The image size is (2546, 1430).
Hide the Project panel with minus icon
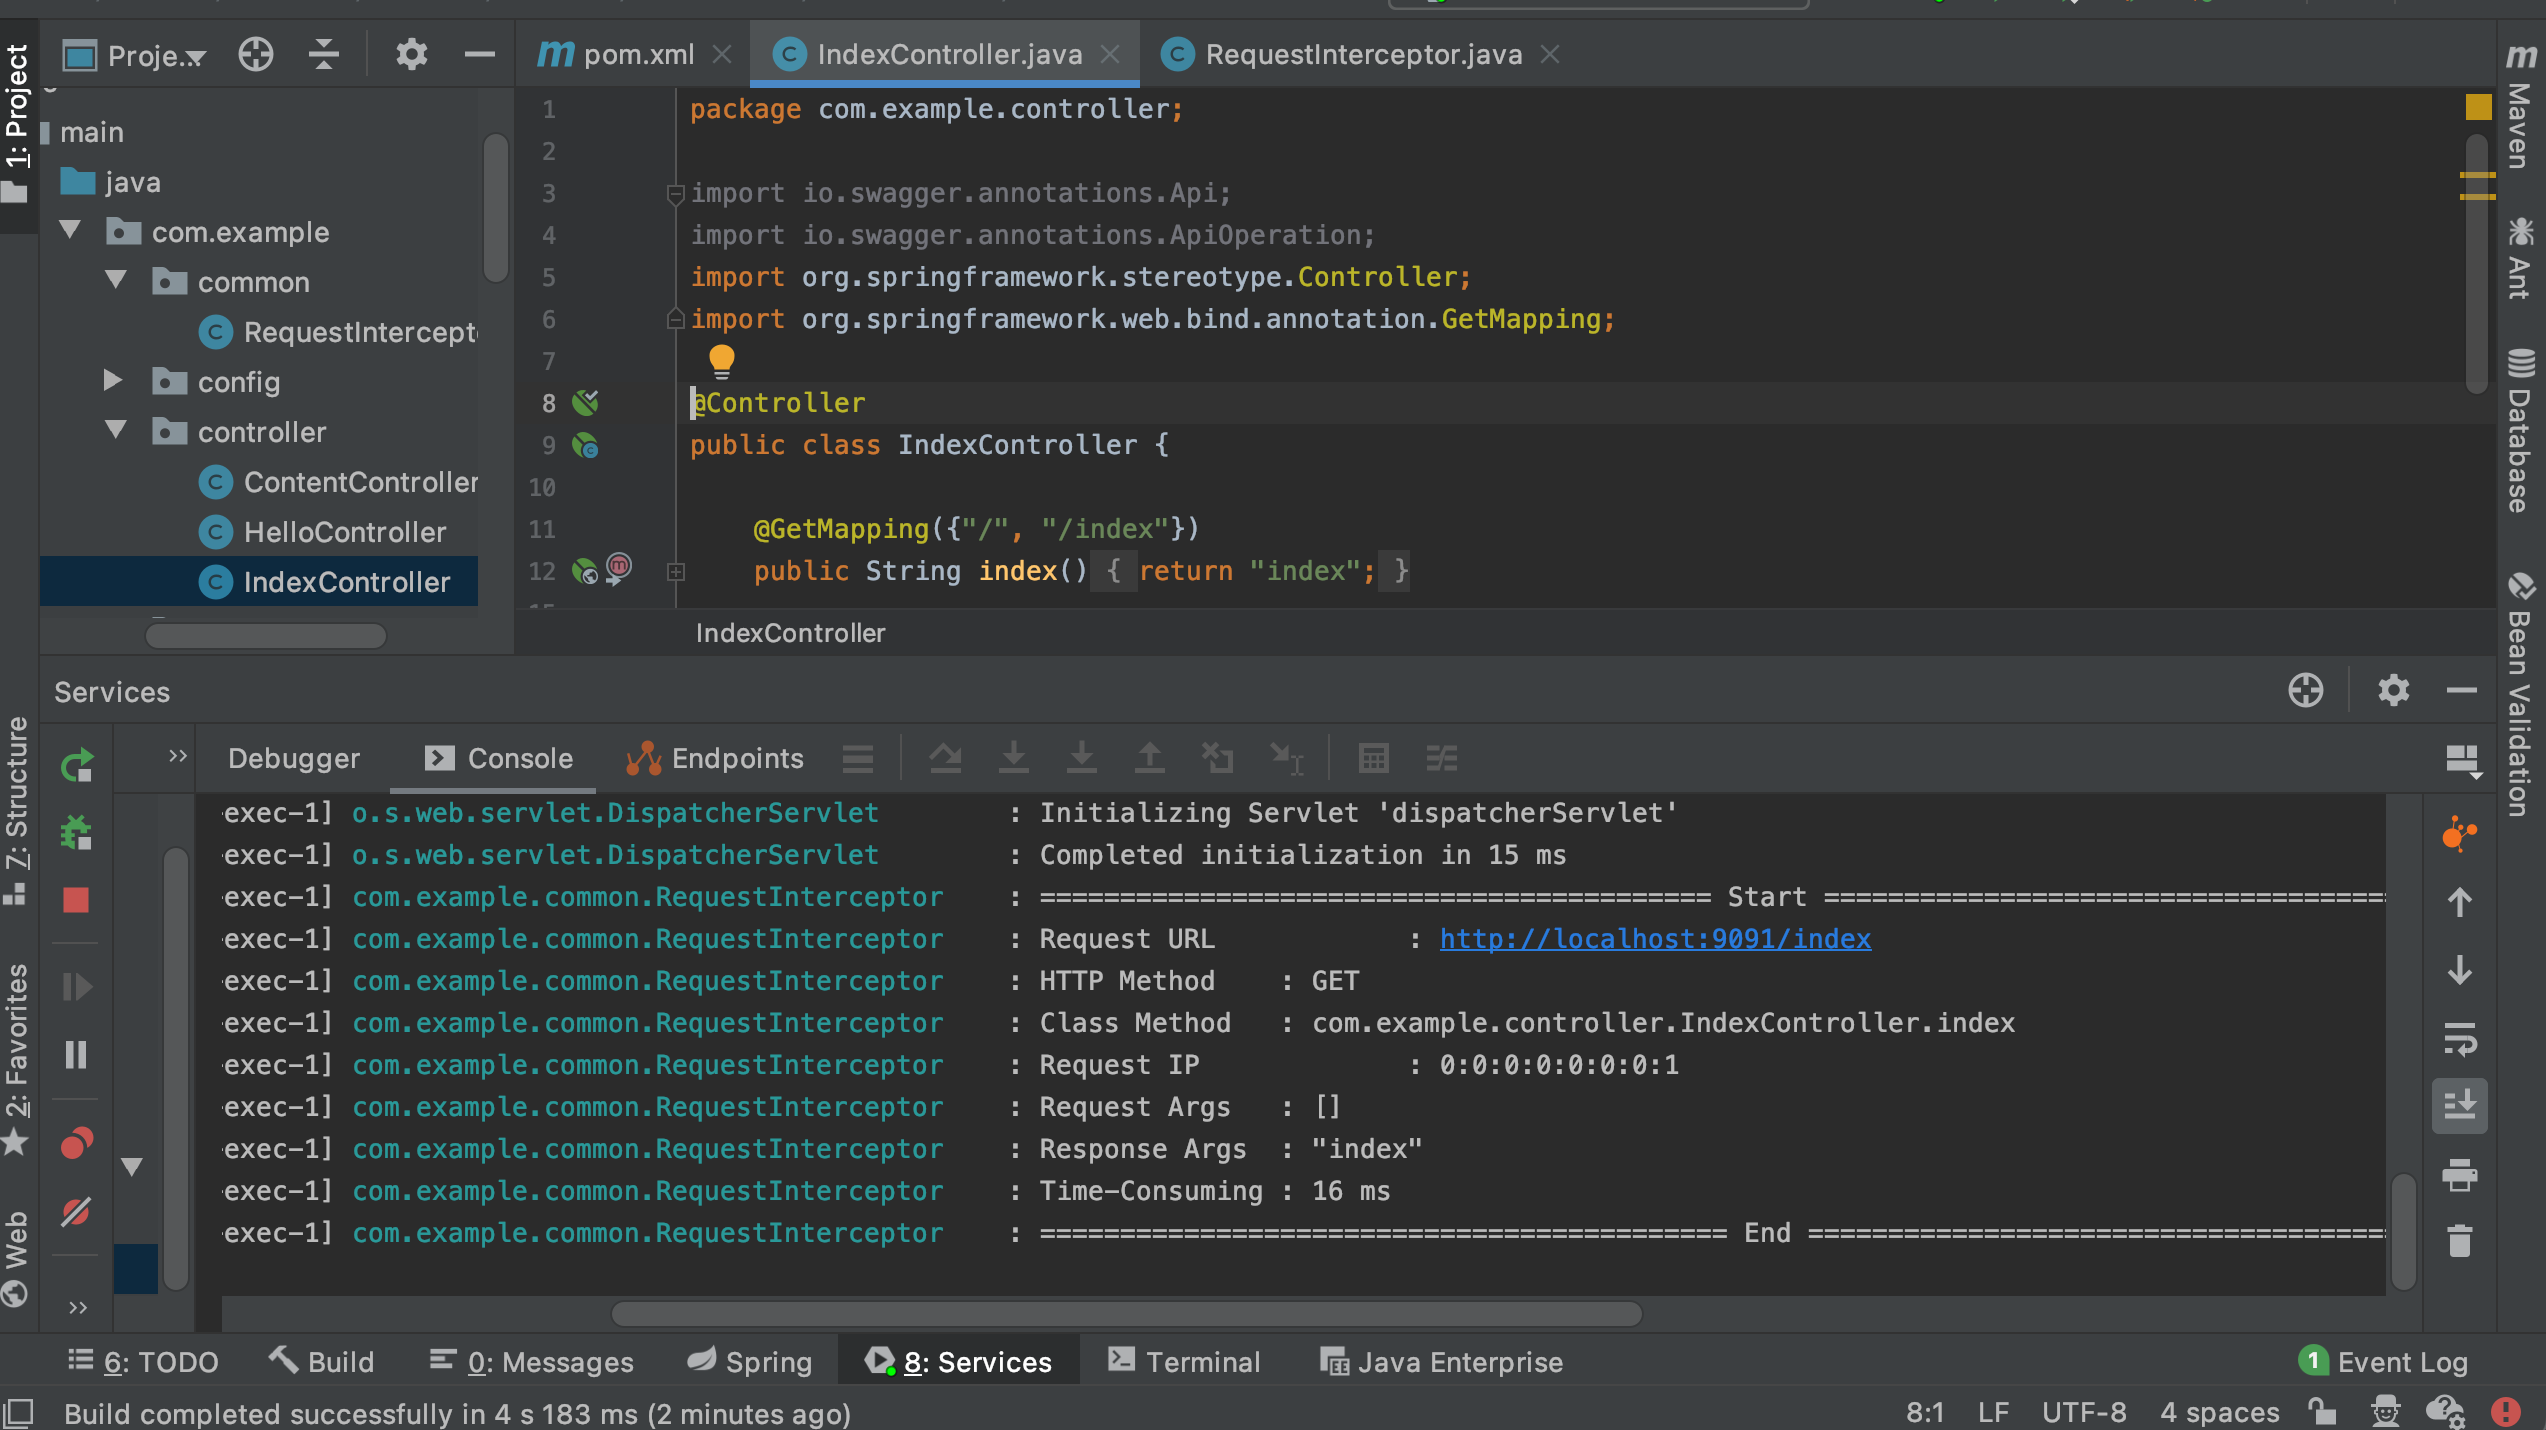coord(480,54)
